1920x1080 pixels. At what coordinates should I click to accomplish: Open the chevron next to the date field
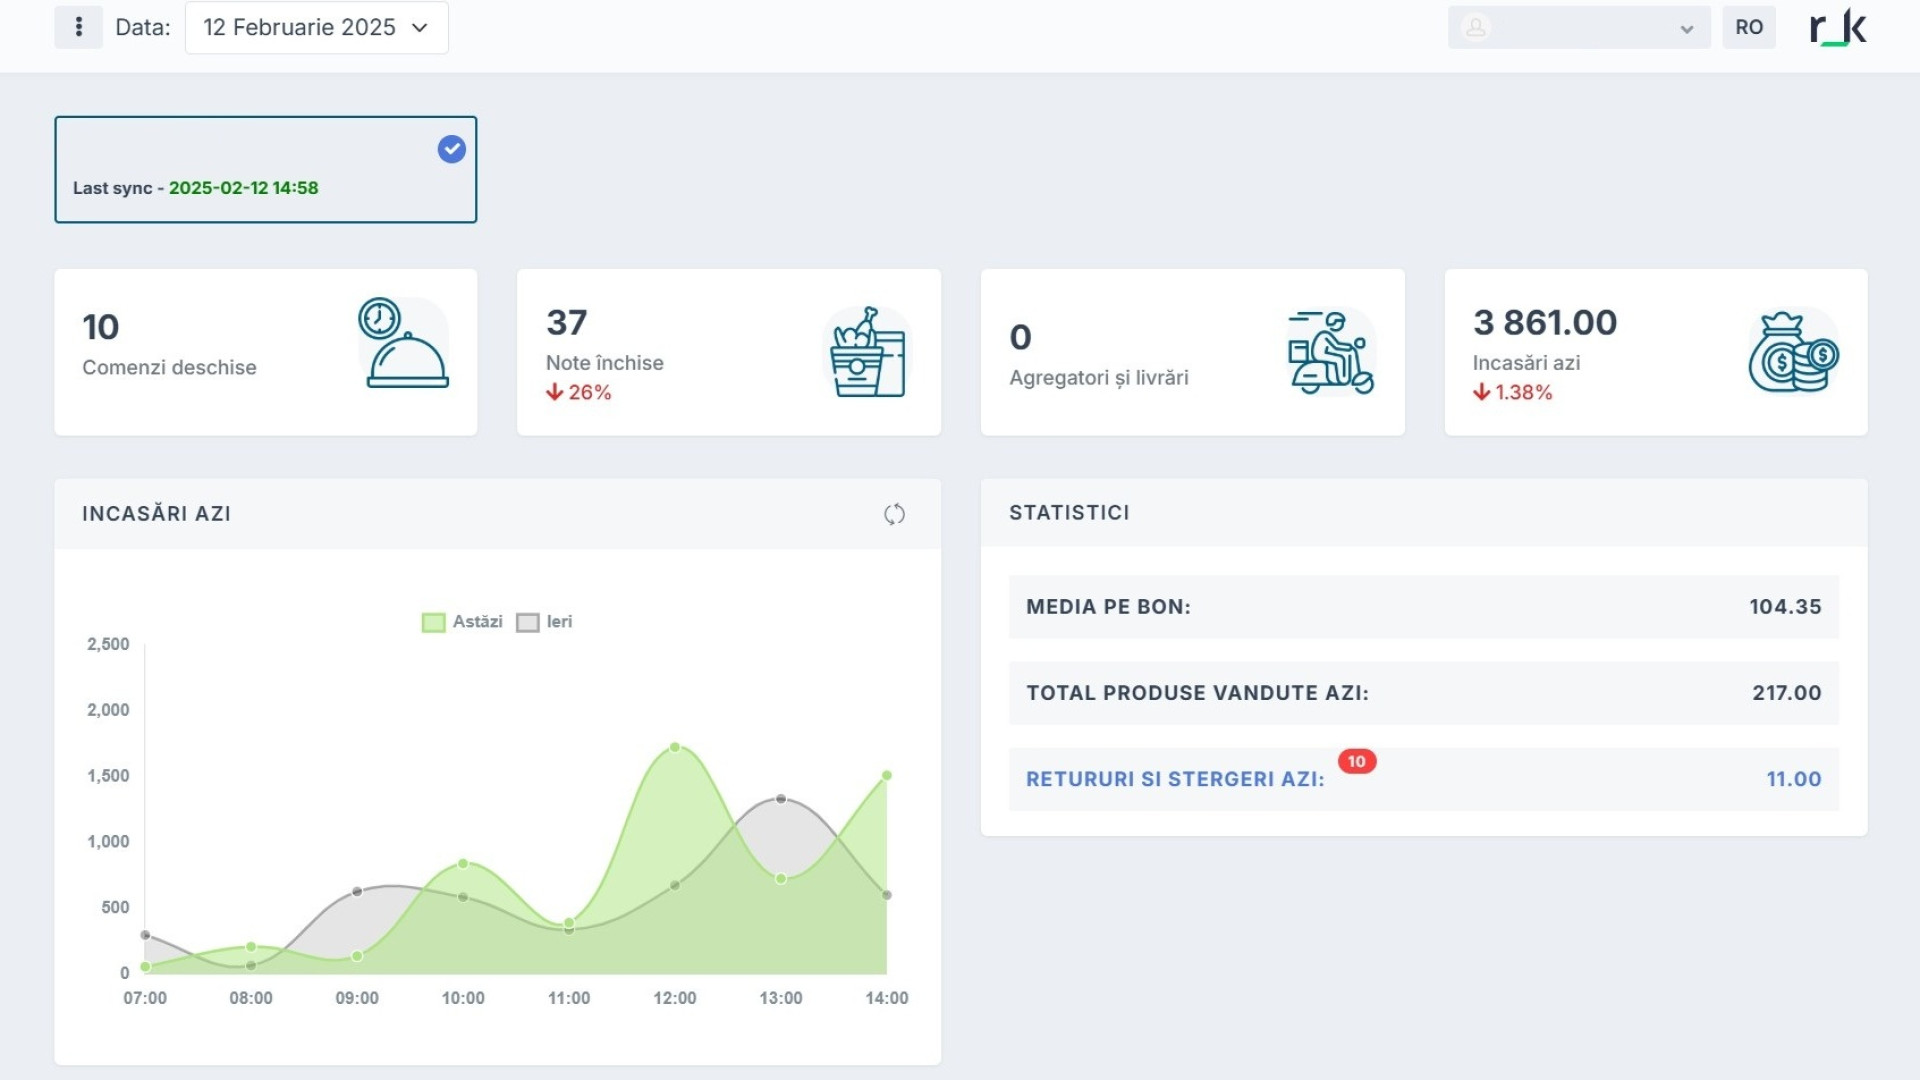419,28
